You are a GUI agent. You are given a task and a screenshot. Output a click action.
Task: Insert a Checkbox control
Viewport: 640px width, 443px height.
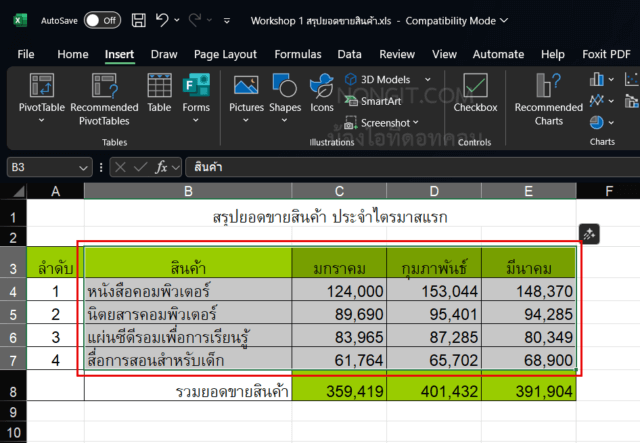point(475,93)
